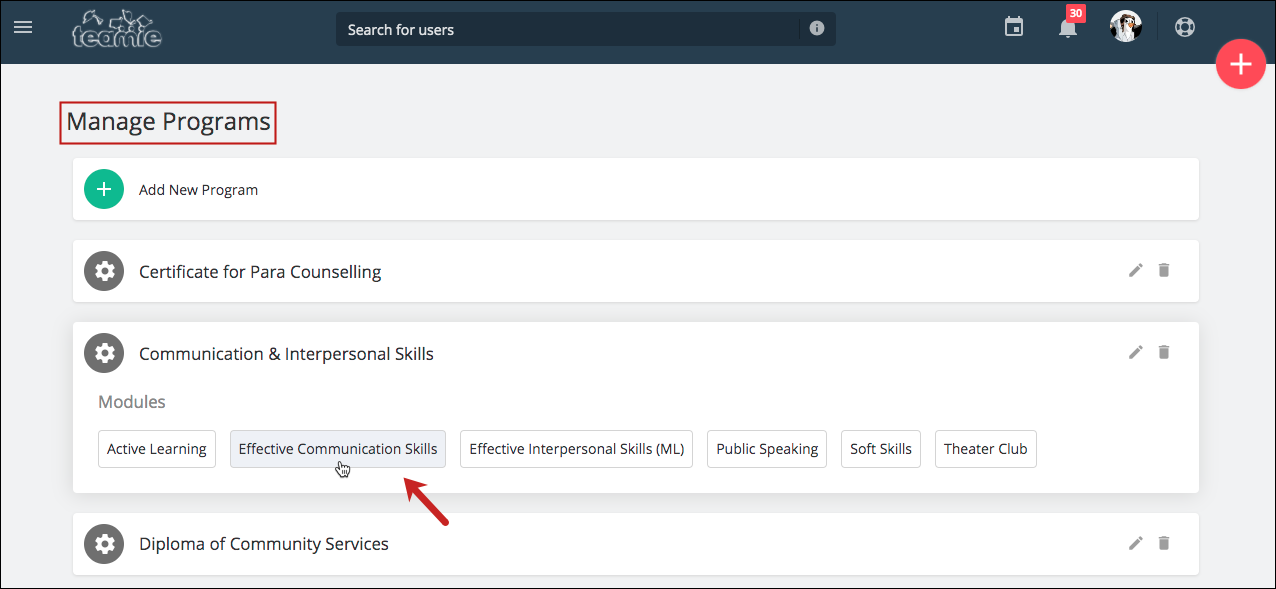Click the Search for users field
Viewport: 1276px width, 589px height.
568,29
